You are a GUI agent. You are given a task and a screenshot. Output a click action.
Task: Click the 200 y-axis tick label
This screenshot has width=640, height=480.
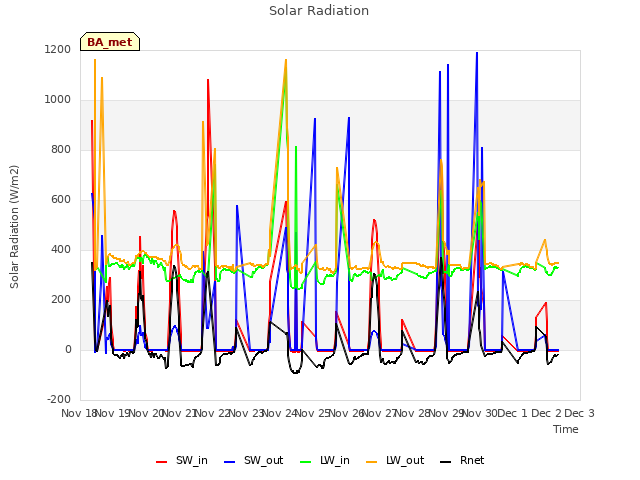tap(61, 300)
